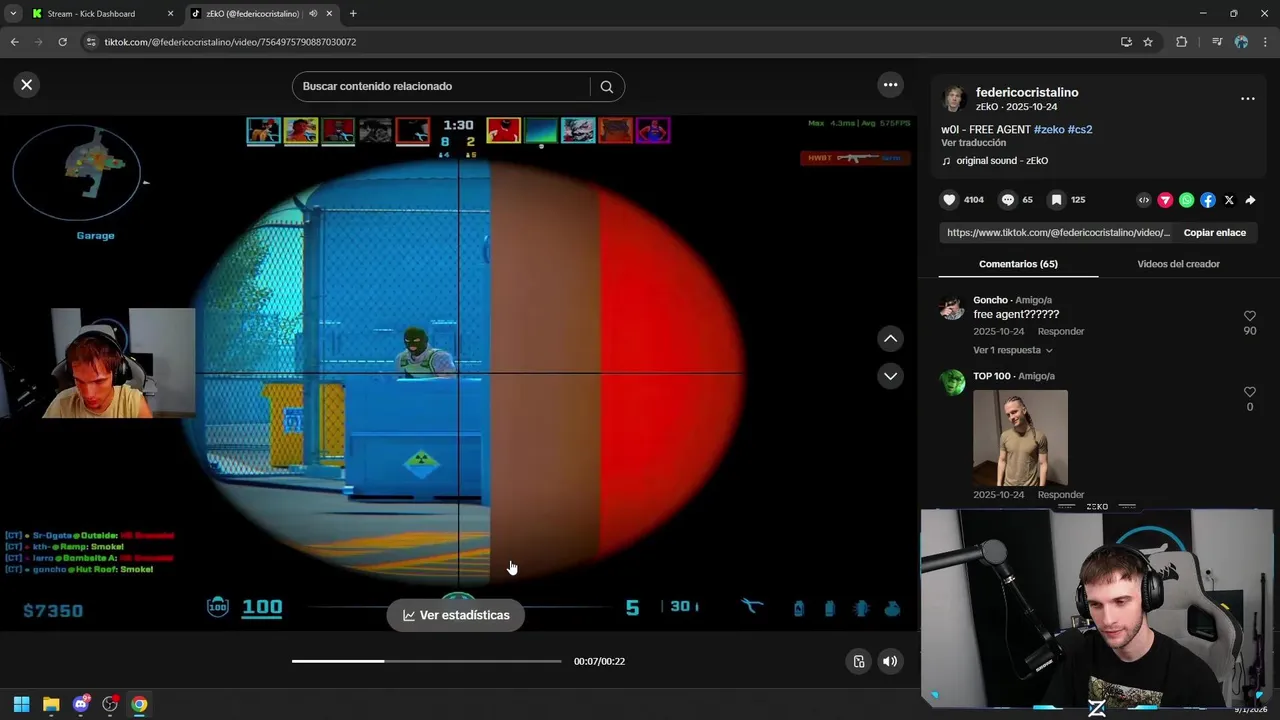Bookmark this page with the star
1280x720 pixels.
[1148, 42]
